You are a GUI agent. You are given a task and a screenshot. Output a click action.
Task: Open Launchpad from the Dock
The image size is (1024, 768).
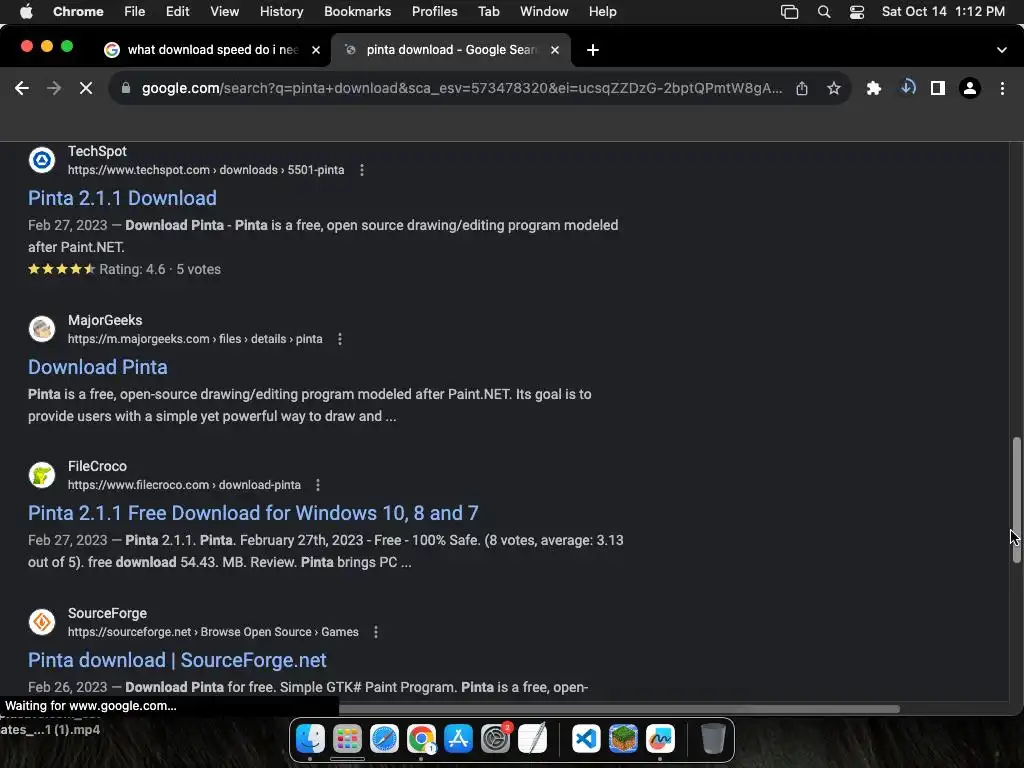click(347, 739)
